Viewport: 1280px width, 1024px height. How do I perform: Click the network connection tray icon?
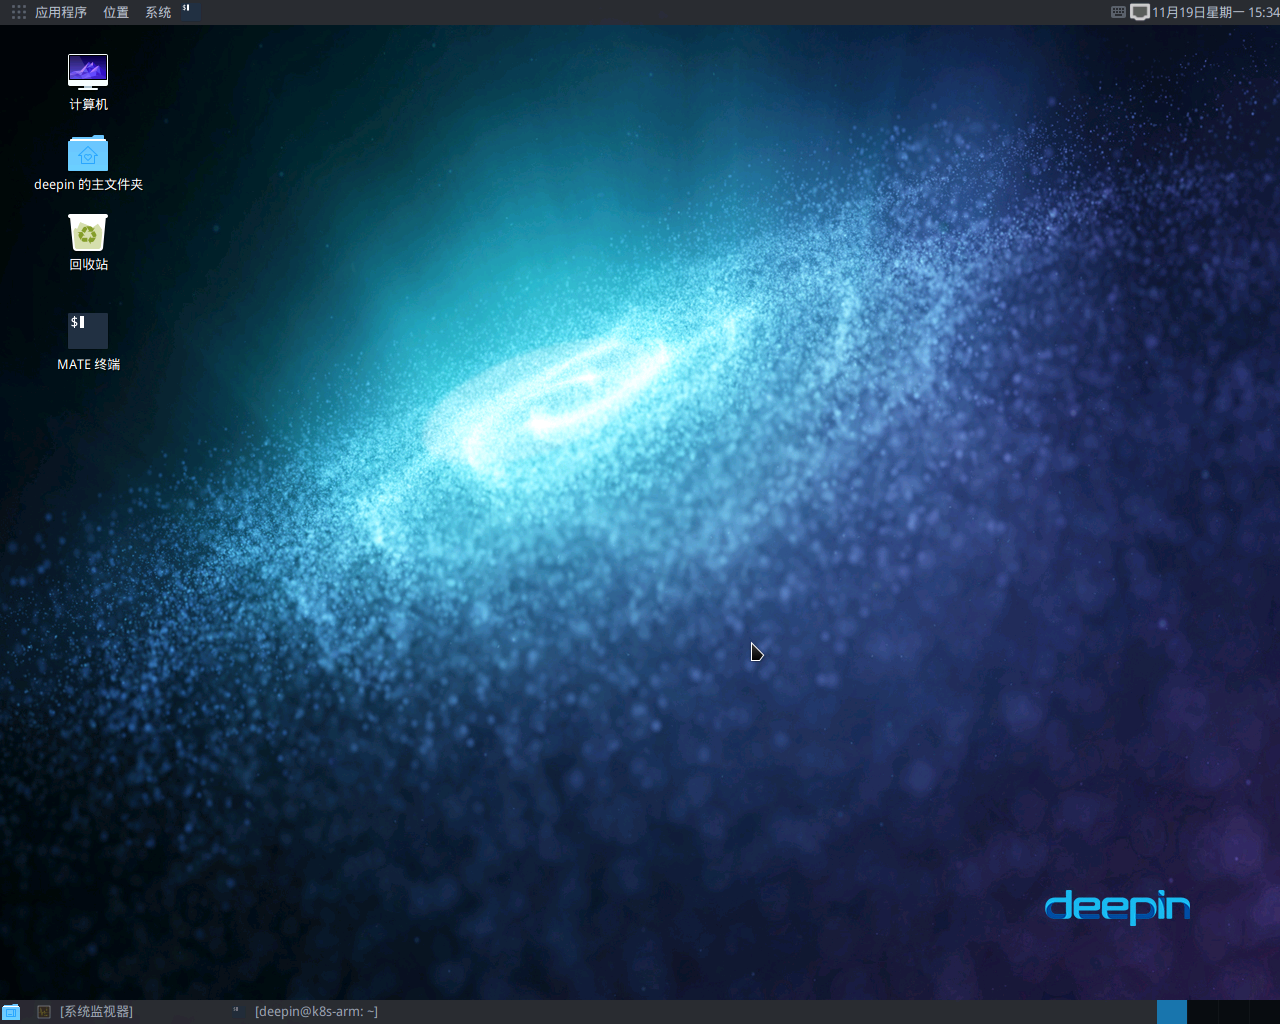point(1139,12)
